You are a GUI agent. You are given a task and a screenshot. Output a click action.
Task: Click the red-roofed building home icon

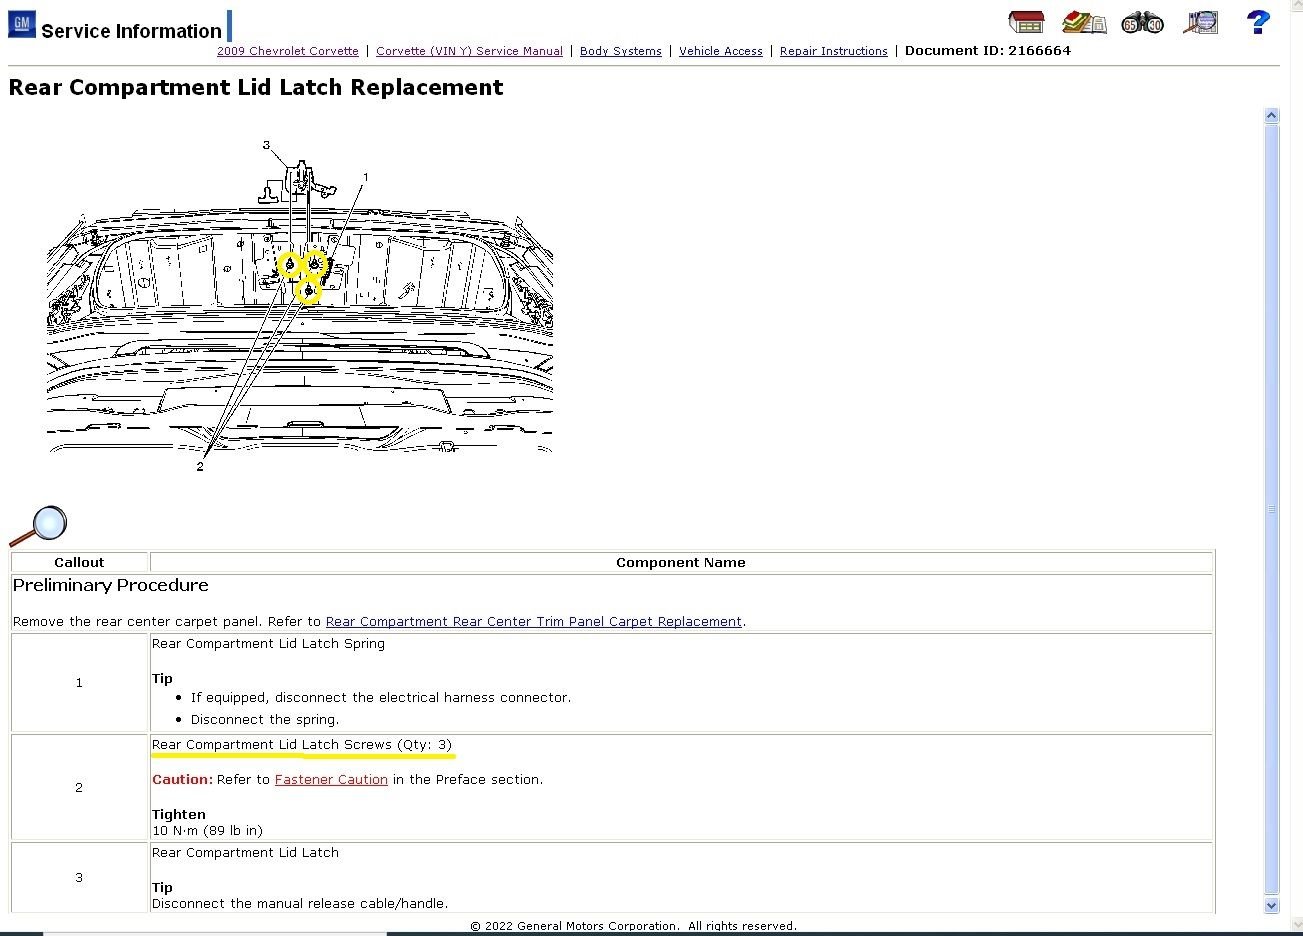click(1026, 22)
